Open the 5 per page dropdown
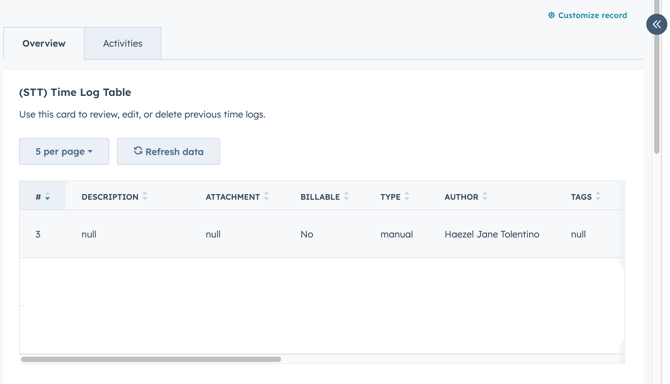This screenshot has height=384, width=670. [64, 151]
